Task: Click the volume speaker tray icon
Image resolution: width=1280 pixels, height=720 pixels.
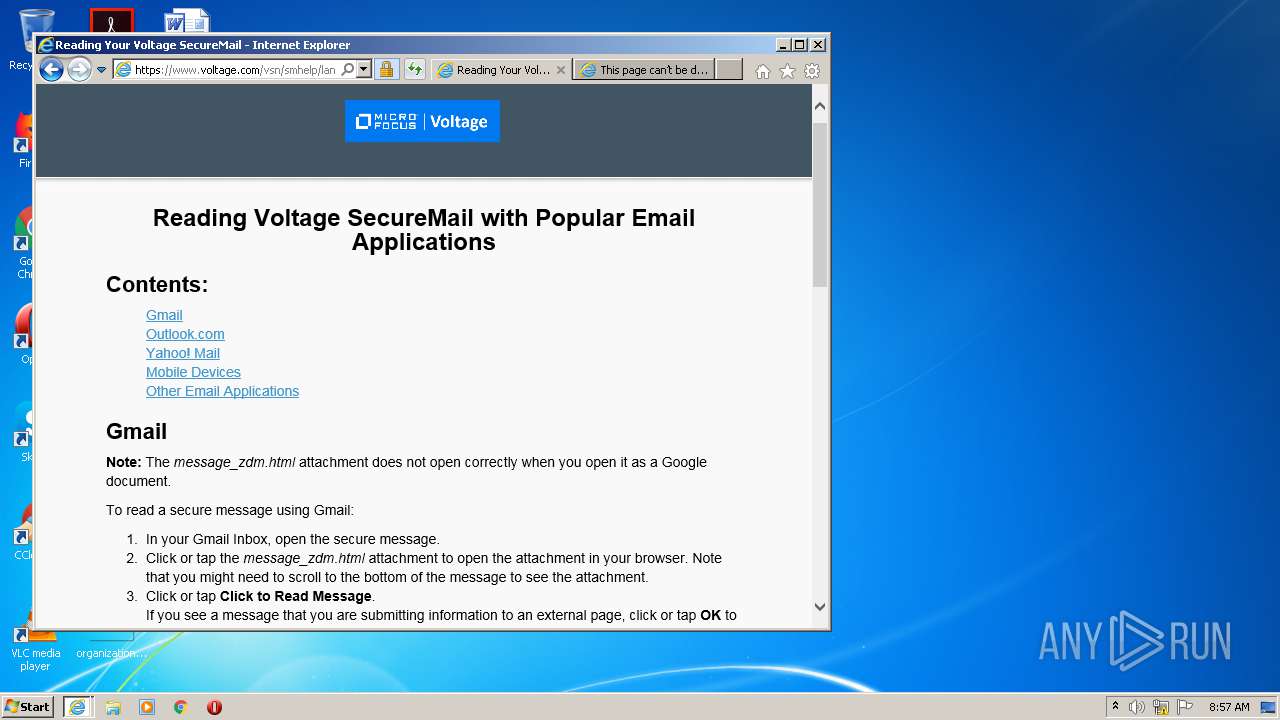Action: tap(1137, 707)
